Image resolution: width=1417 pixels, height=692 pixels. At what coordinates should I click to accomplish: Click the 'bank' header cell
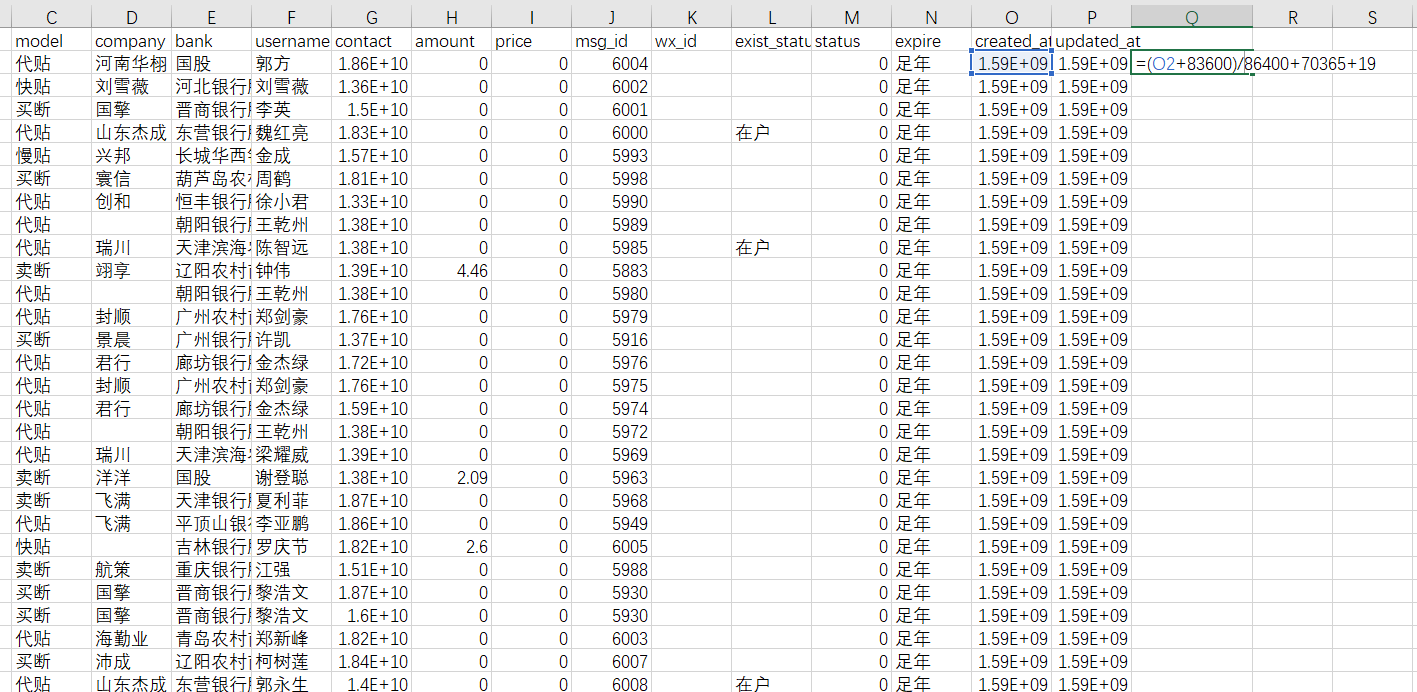(x=212, y=41)
